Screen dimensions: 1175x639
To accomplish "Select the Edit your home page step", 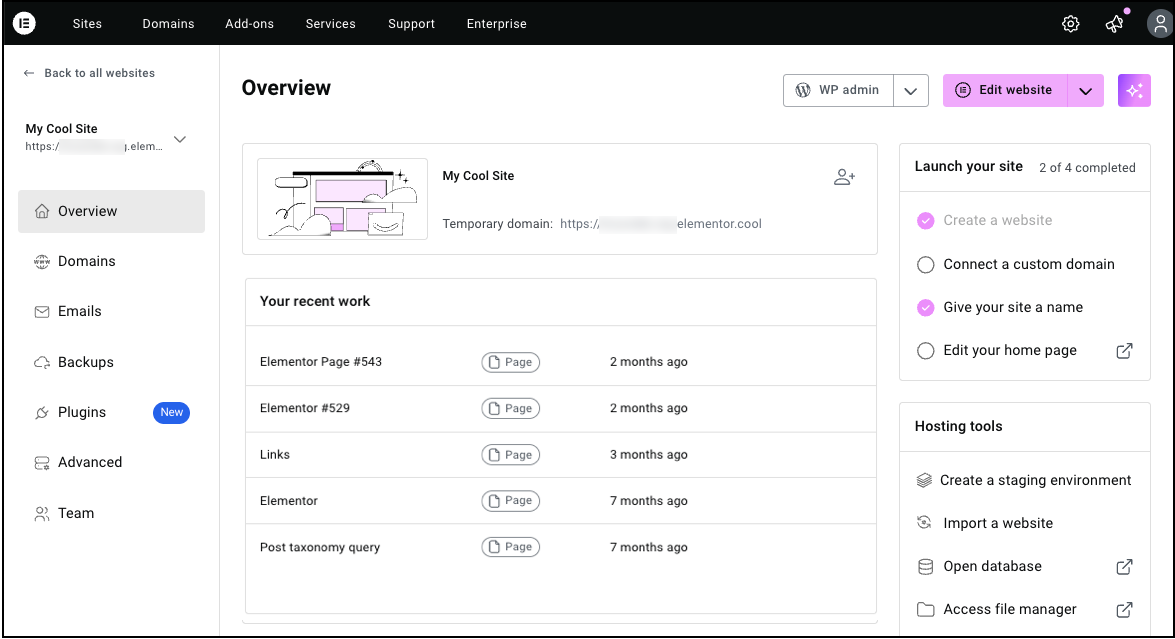I will tap(1009, 351).
